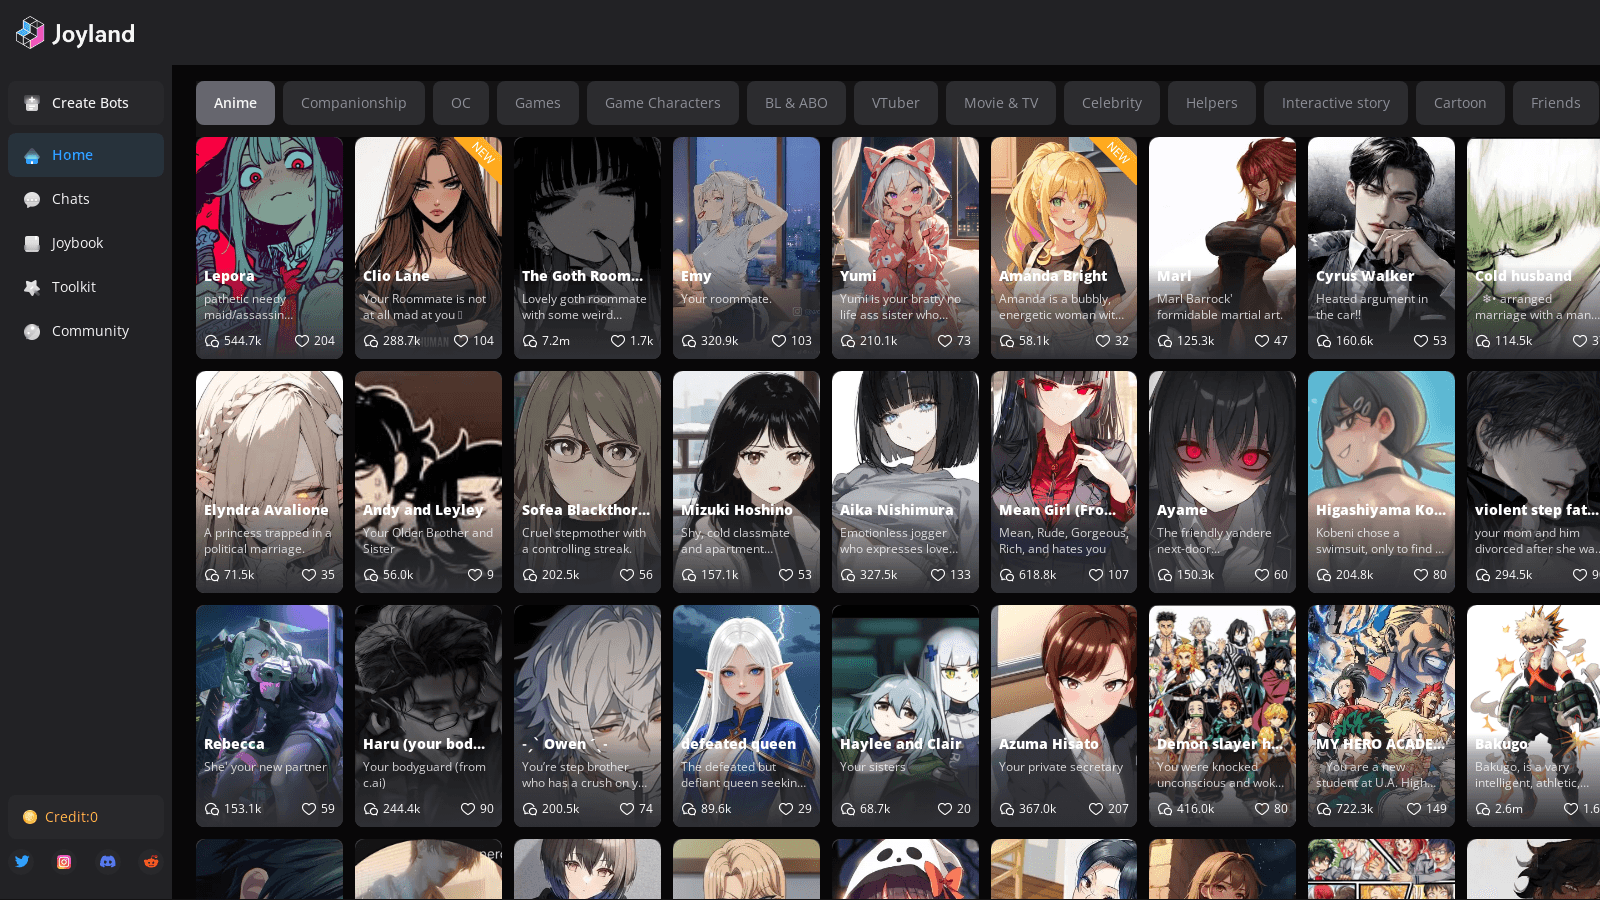Open the Andy and Leyley card
The width and height of the screenshot is (1600, 900).
(428, 482)
